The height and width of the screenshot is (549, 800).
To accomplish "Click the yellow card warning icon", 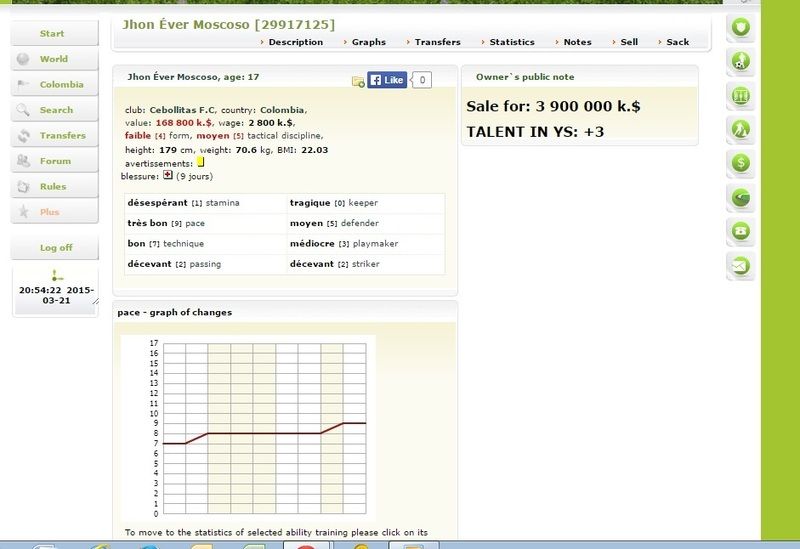I will coord(200,162).
